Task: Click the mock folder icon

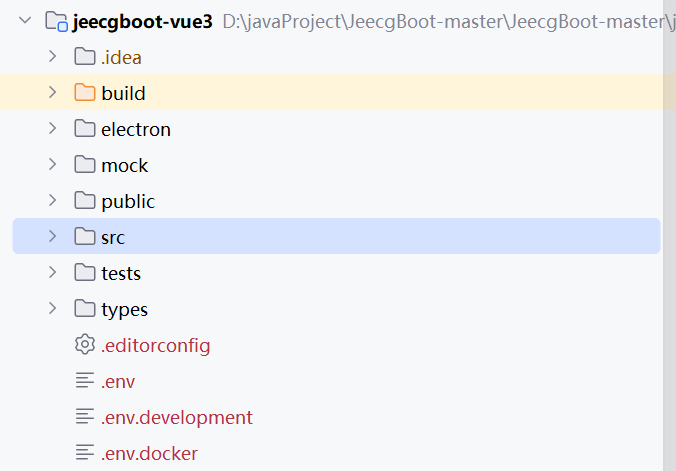Action: pyautogui.click(x=84, y=165)
